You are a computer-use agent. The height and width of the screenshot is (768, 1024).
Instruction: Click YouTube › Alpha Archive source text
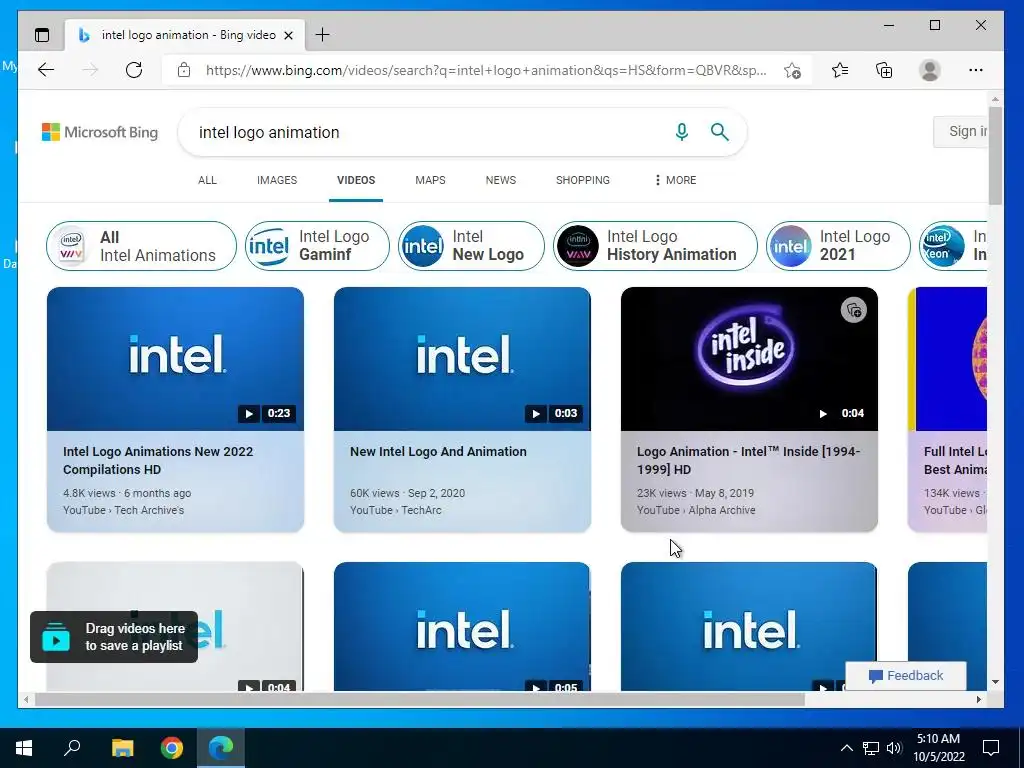[696, 510]
